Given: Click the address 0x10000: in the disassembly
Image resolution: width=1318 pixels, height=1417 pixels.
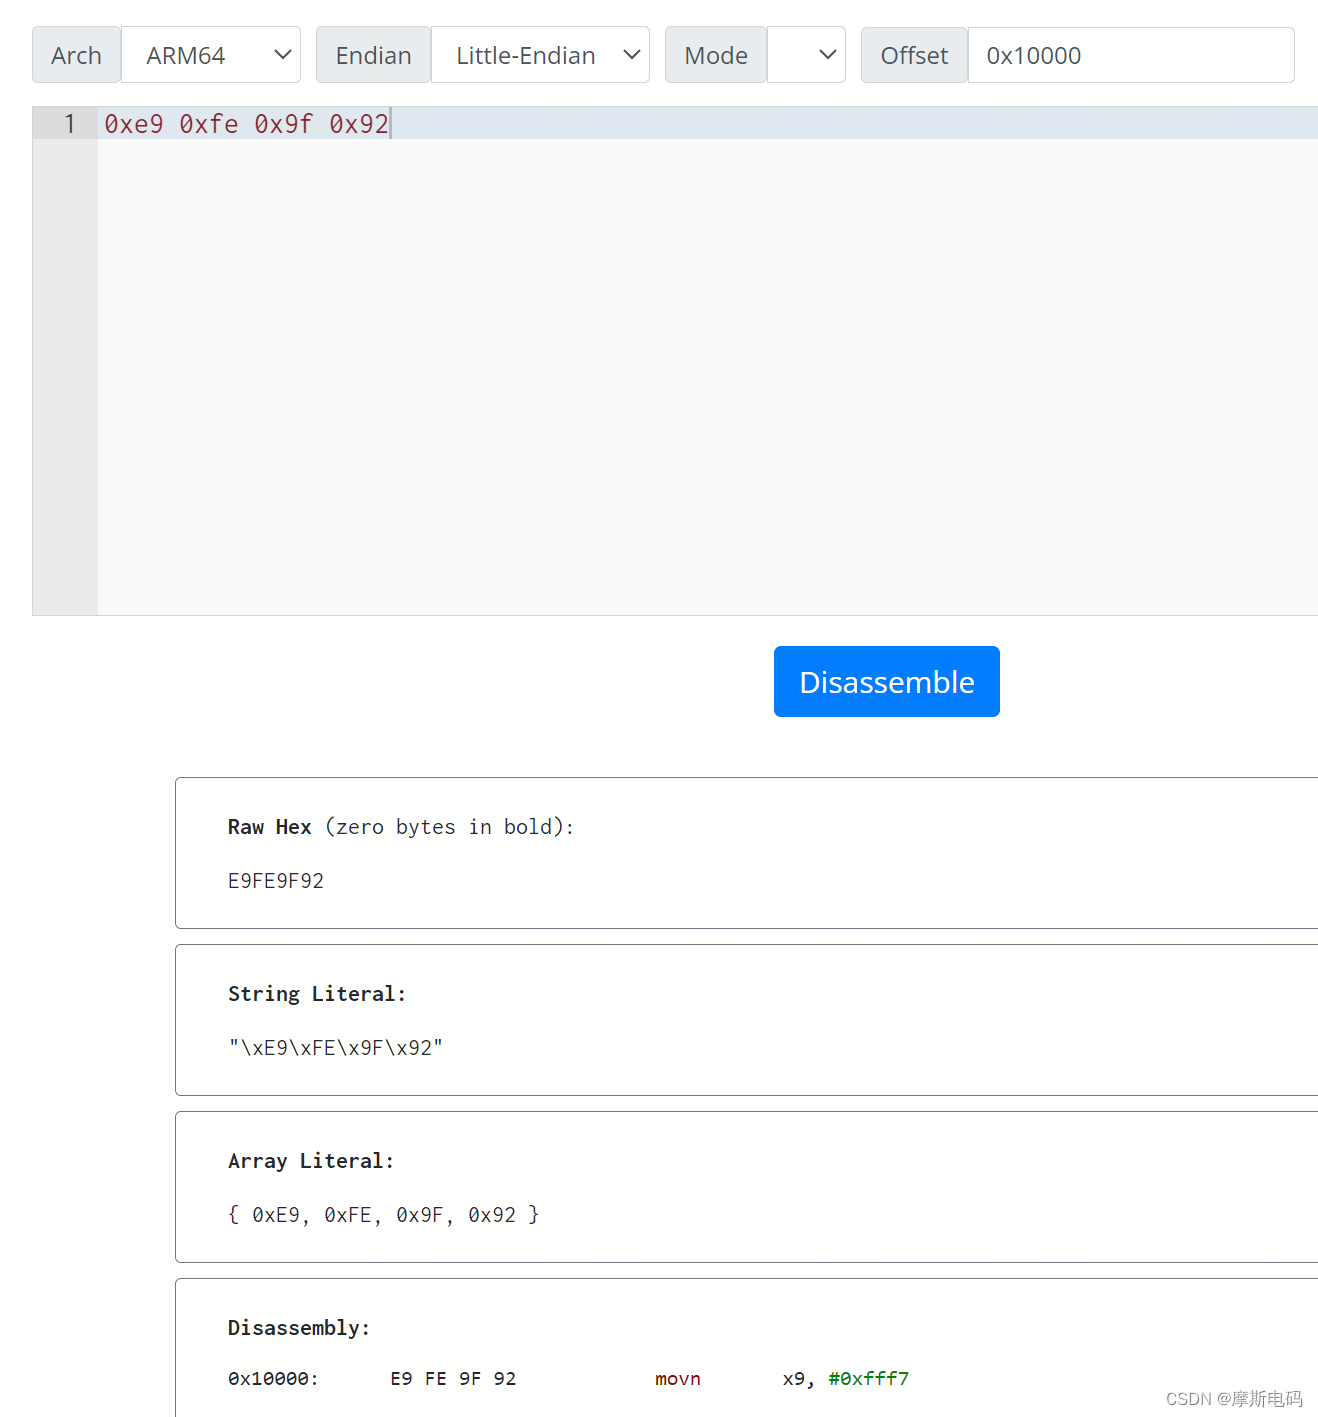Looking at the screenshot, I should (x=273, y=1379).
